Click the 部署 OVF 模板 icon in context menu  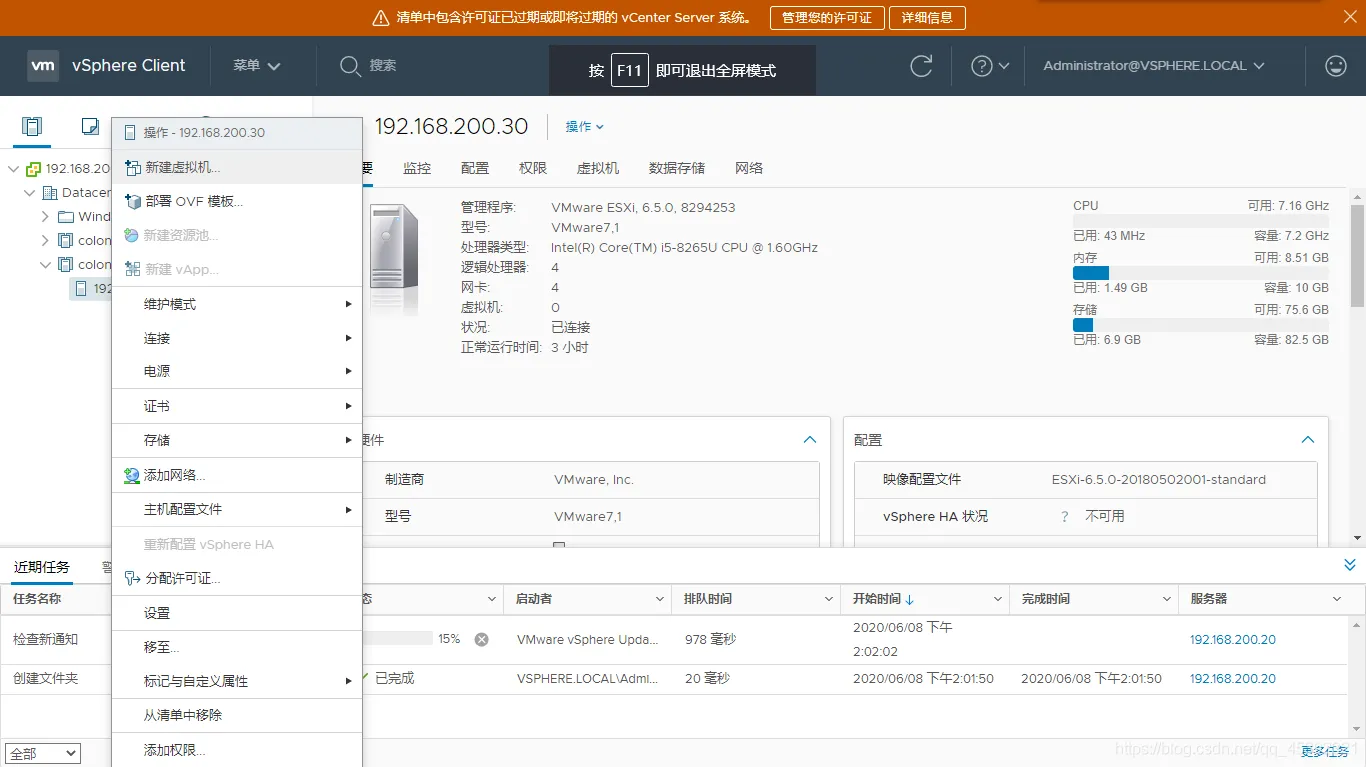coord(132,201)
